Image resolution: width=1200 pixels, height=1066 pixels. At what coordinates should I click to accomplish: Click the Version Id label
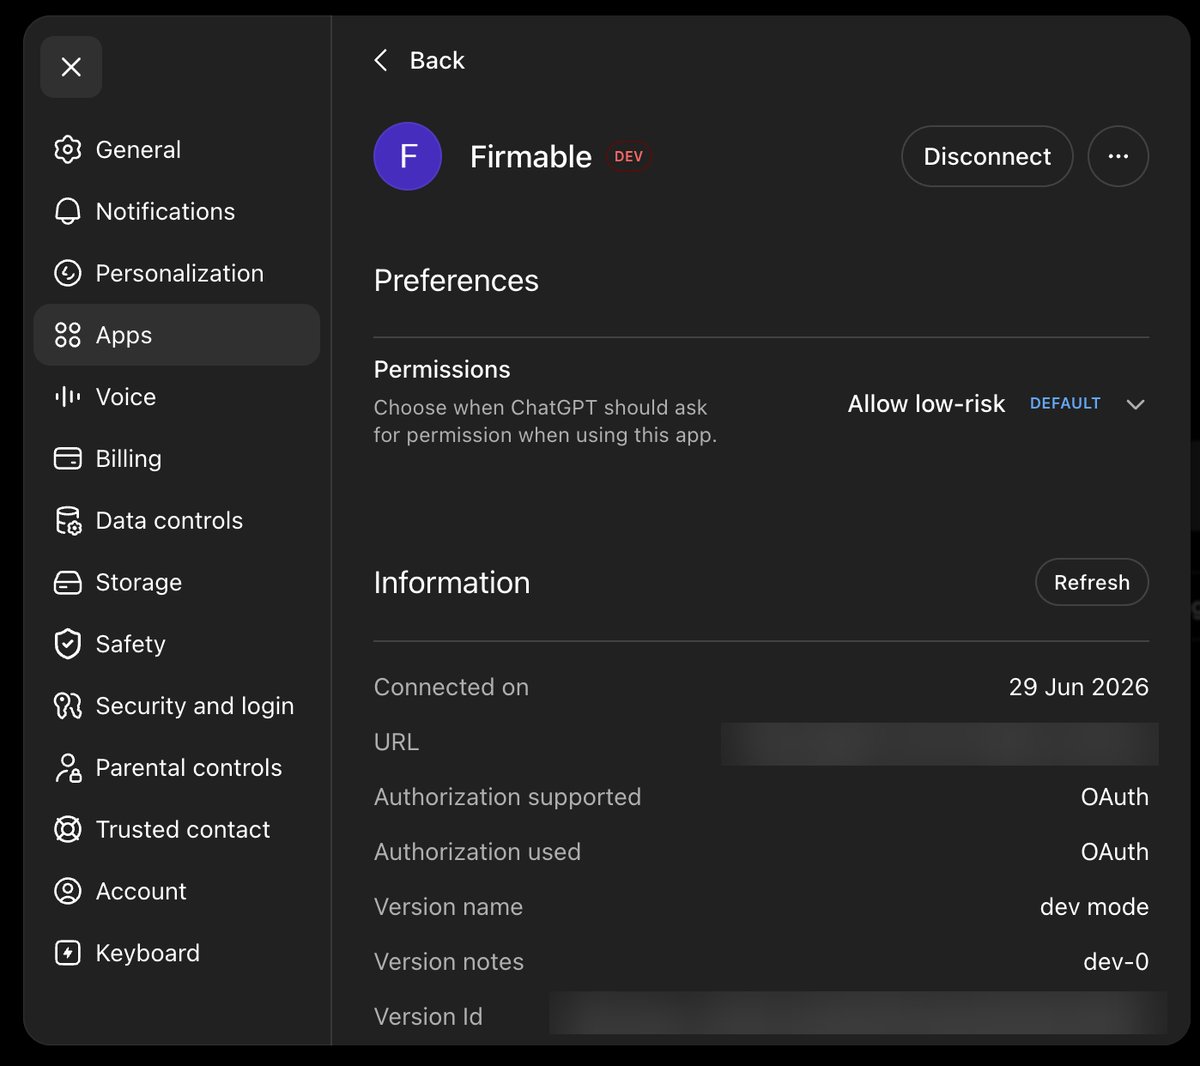[x=428, y=1017]
